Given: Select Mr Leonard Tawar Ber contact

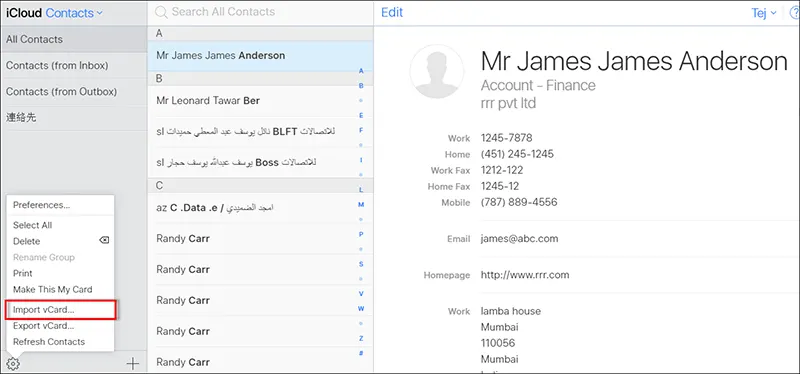Looking at the screenshot, I should (x=261, y=101).
